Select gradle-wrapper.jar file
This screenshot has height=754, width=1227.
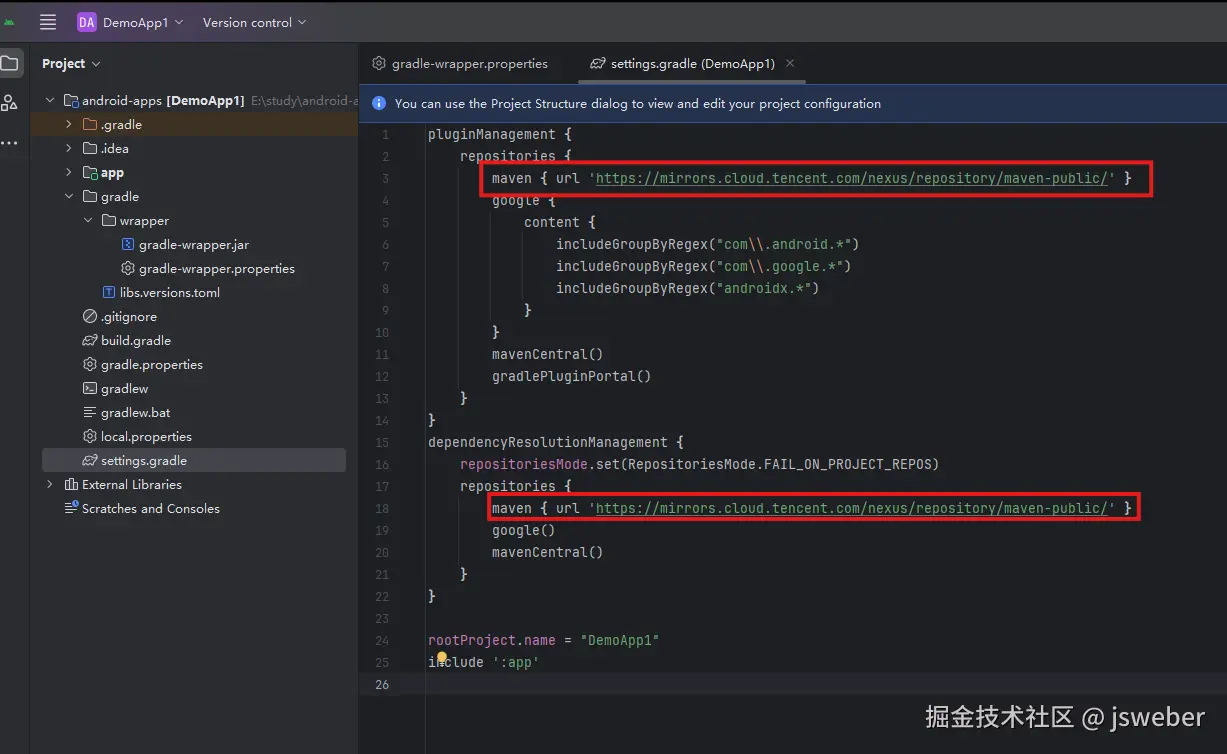coord(193,244)
